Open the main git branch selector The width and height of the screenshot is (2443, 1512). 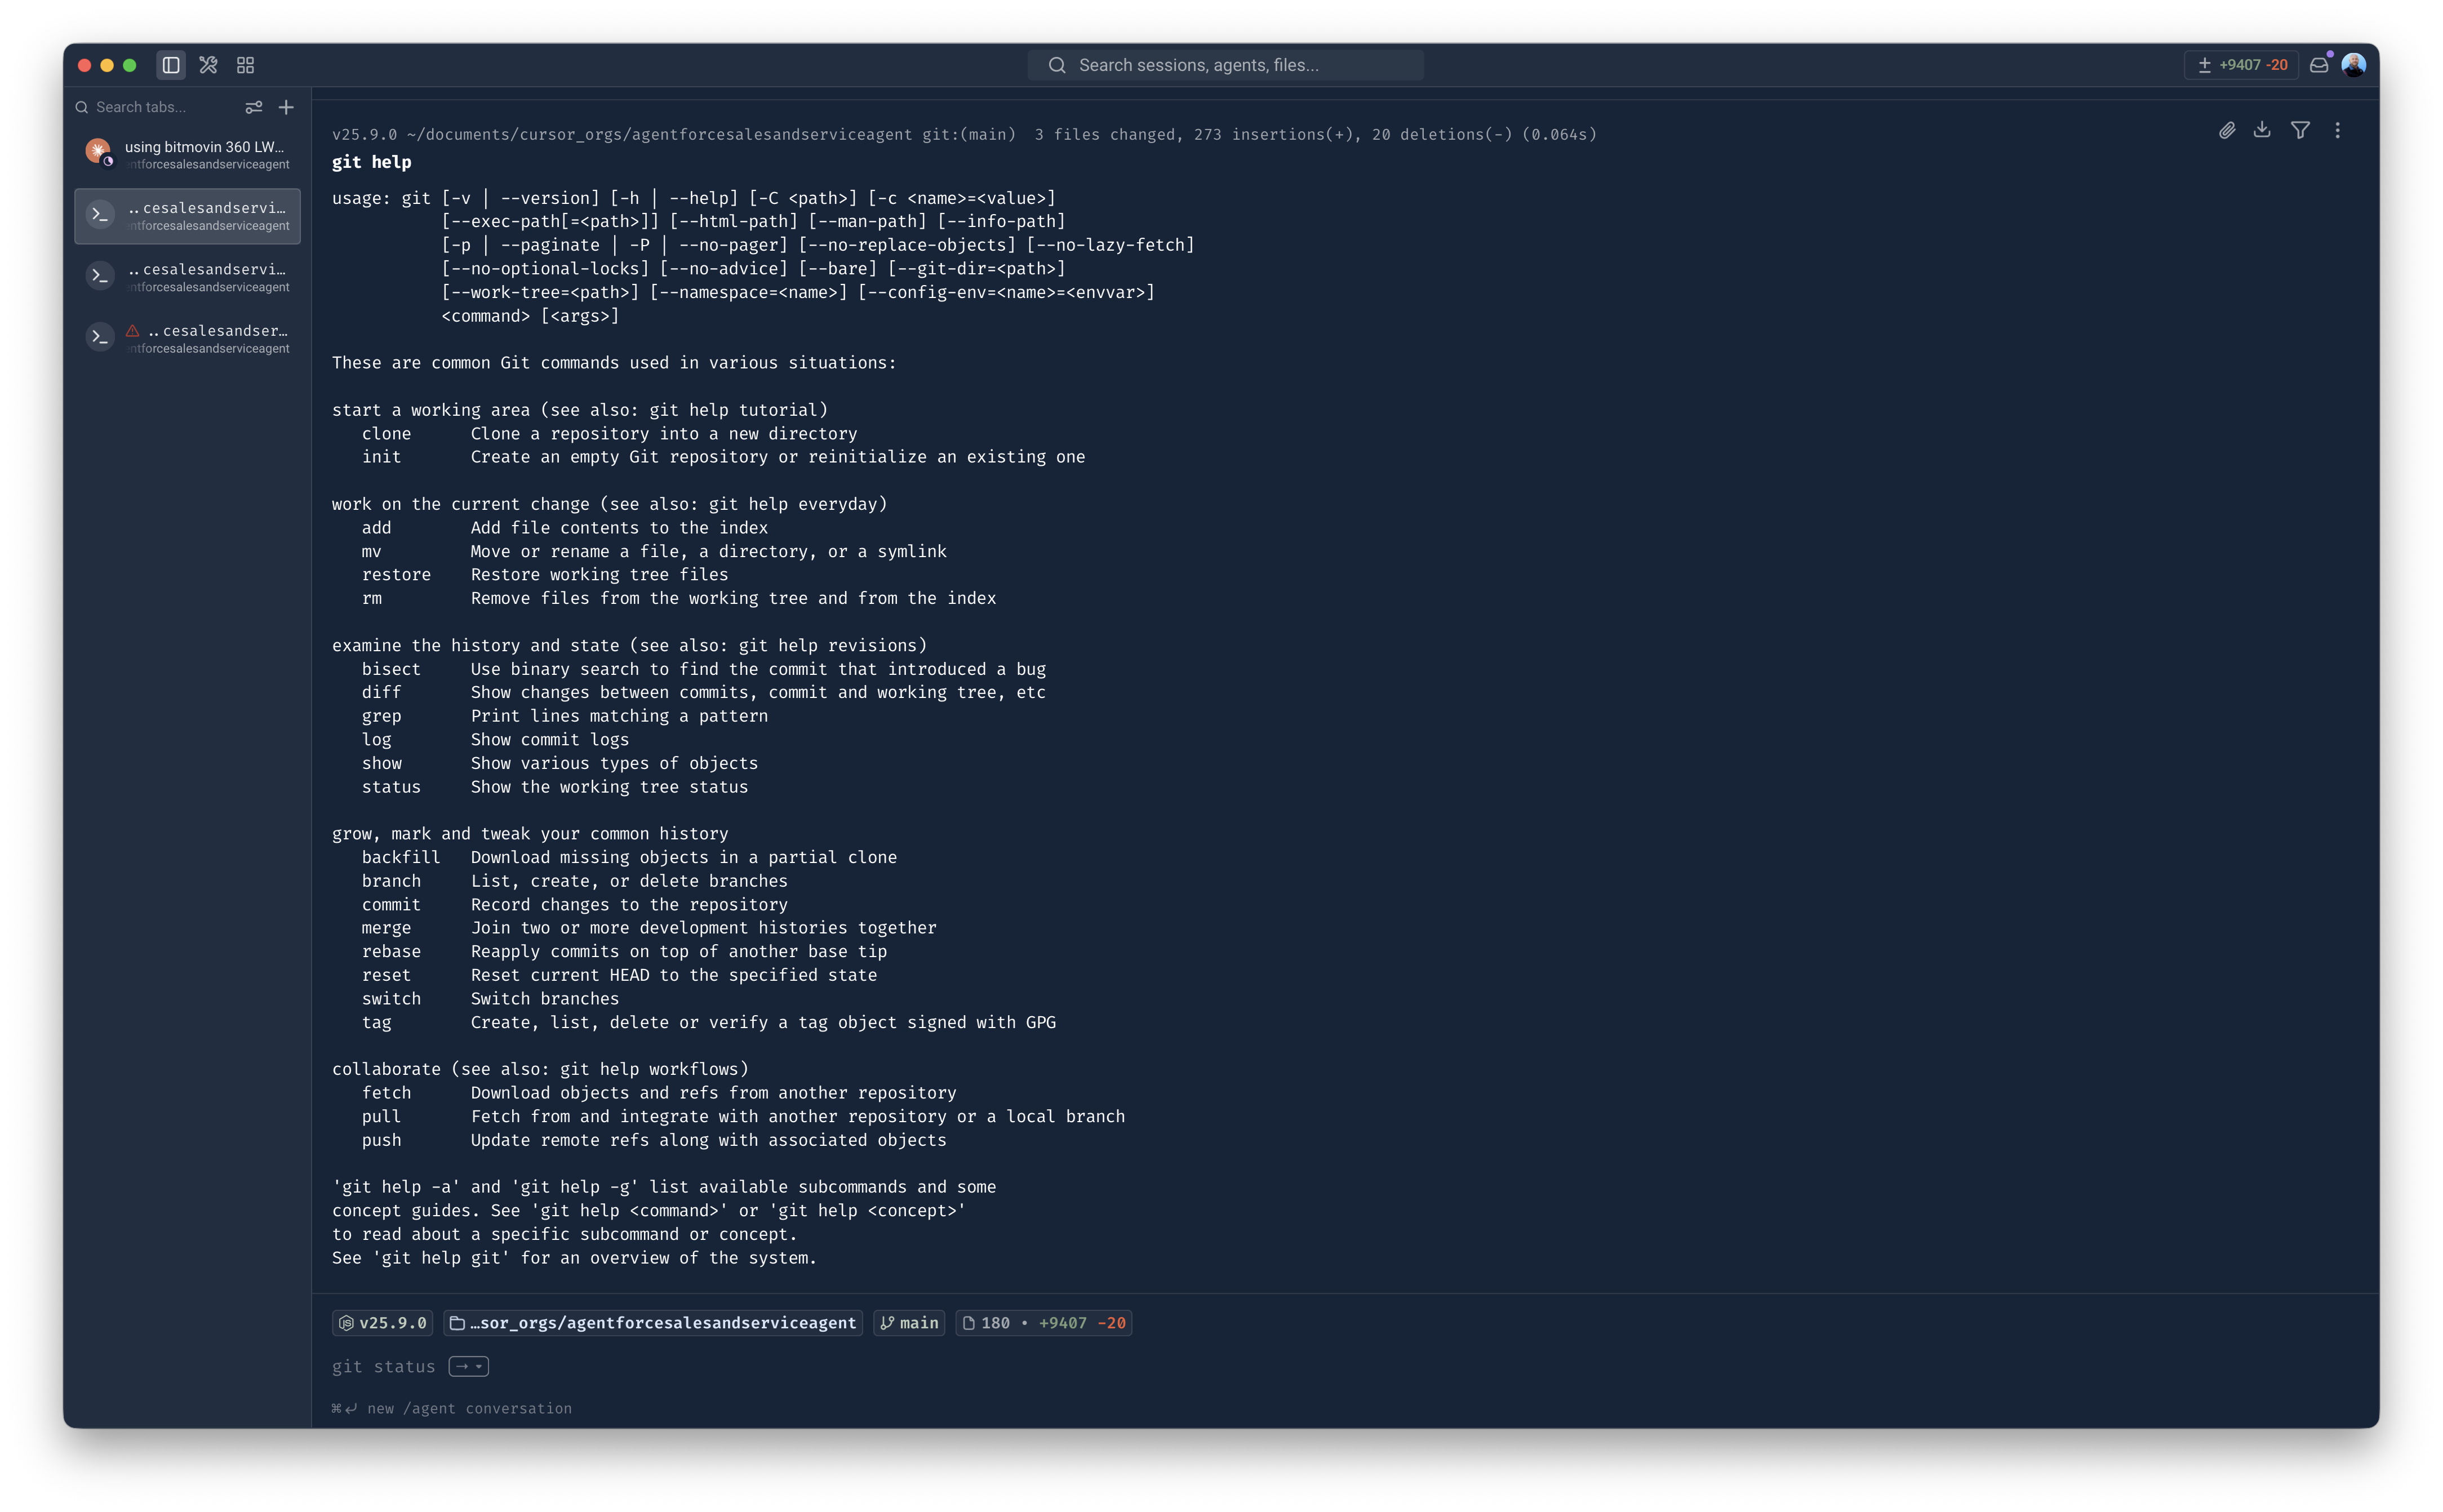[909, 1323]
